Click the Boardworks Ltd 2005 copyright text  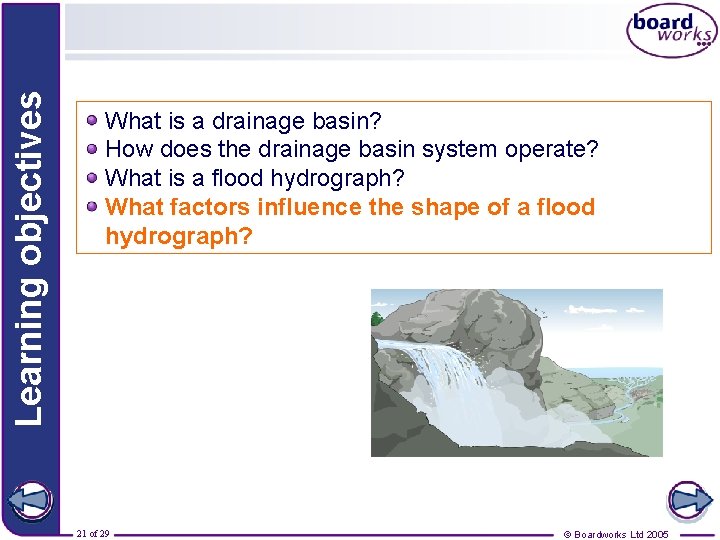click(x=616, y=534)
